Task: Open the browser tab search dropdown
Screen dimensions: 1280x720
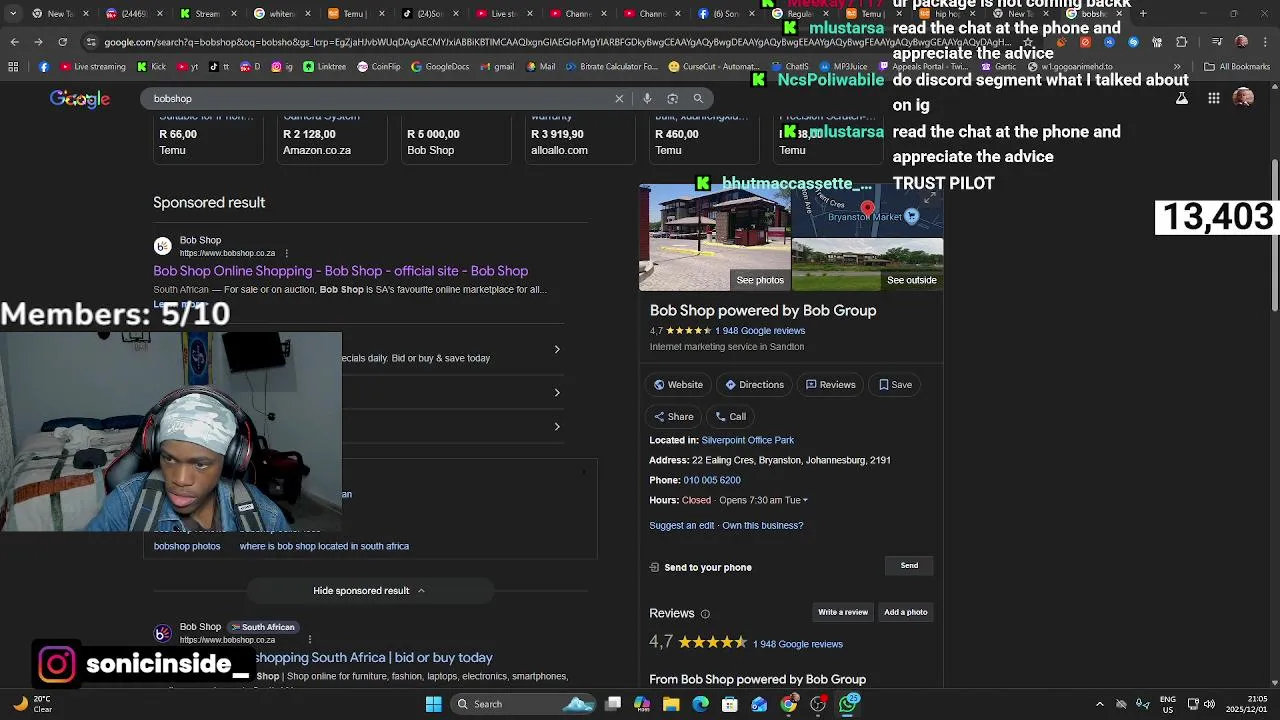Action: (x=14, y=14)
